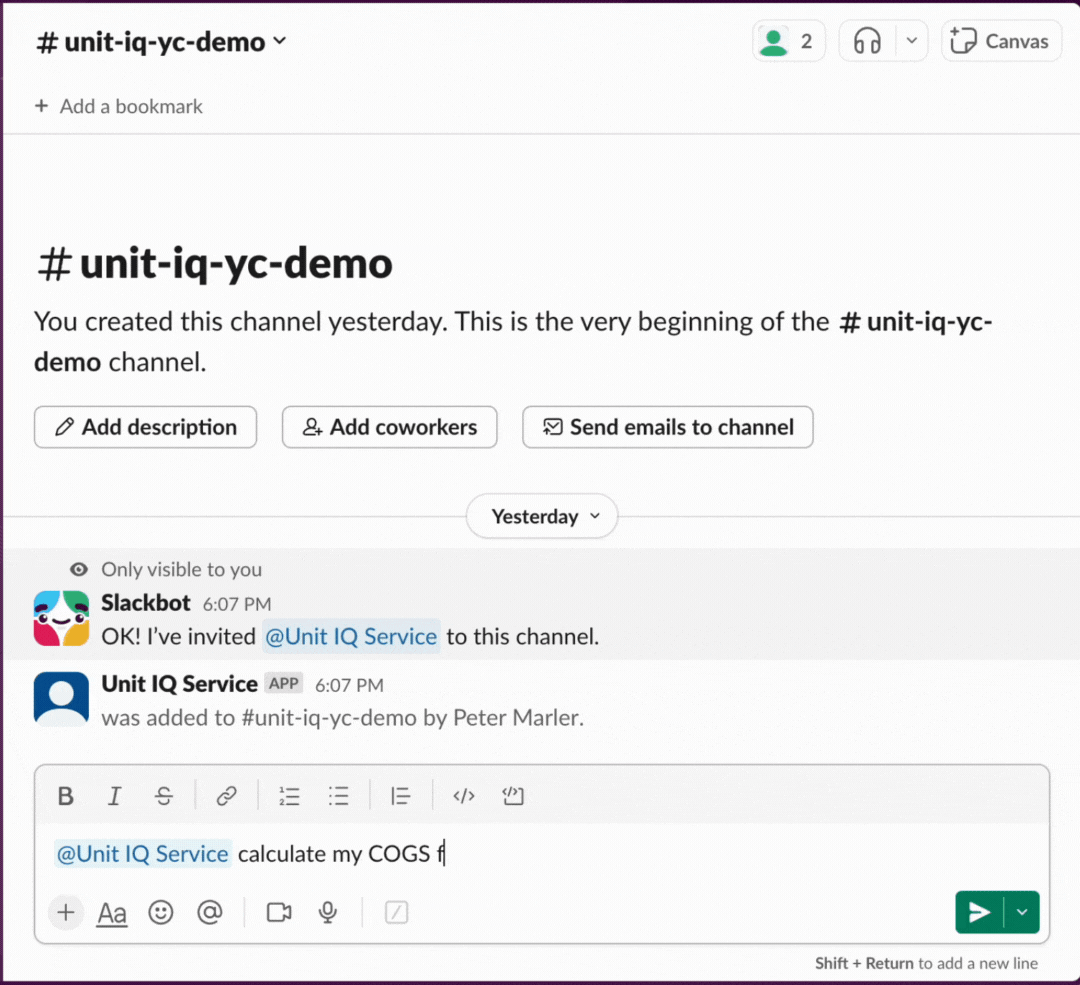The height and width of the screenshot is (985, 1080).
Task: Toggle italic text formatting
Action: [114, 796]
